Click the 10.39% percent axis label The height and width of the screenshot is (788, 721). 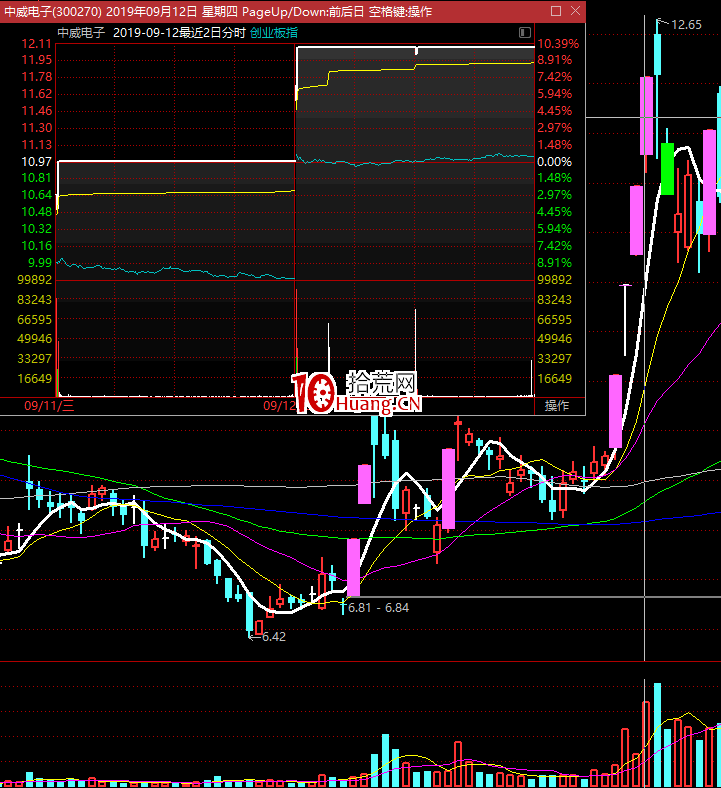[558, 44]
